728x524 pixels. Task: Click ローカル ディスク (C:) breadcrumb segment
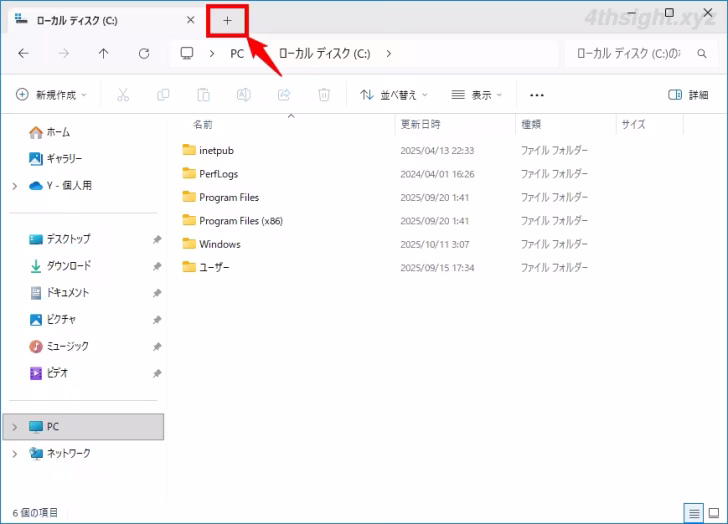(325, 54)
